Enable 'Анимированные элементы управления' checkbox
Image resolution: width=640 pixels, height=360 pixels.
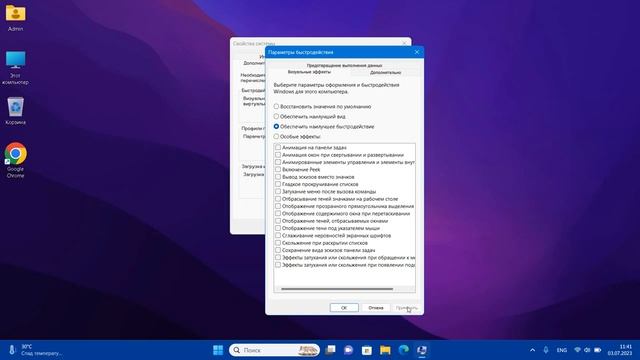278,162
